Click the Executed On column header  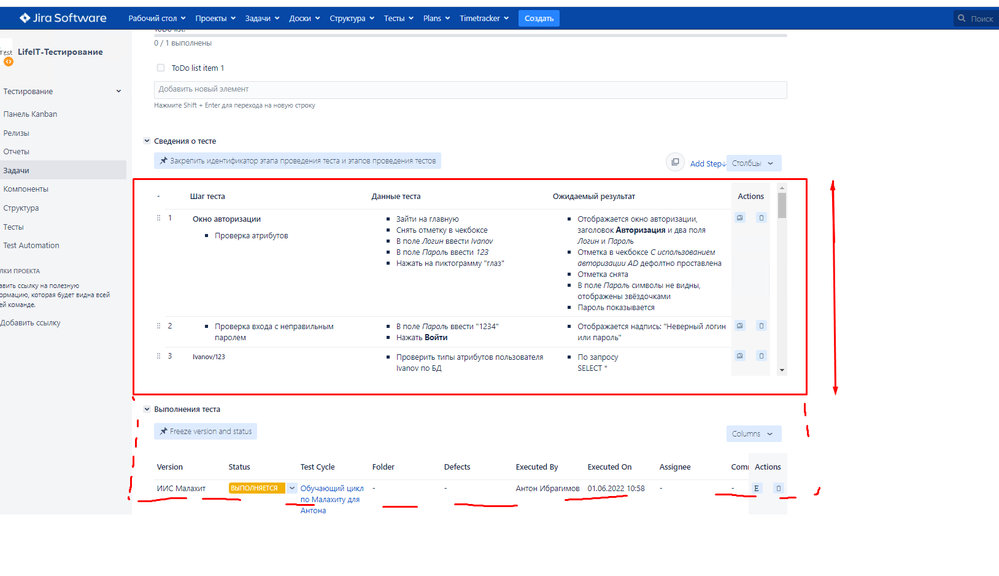(x=609, y=467)
